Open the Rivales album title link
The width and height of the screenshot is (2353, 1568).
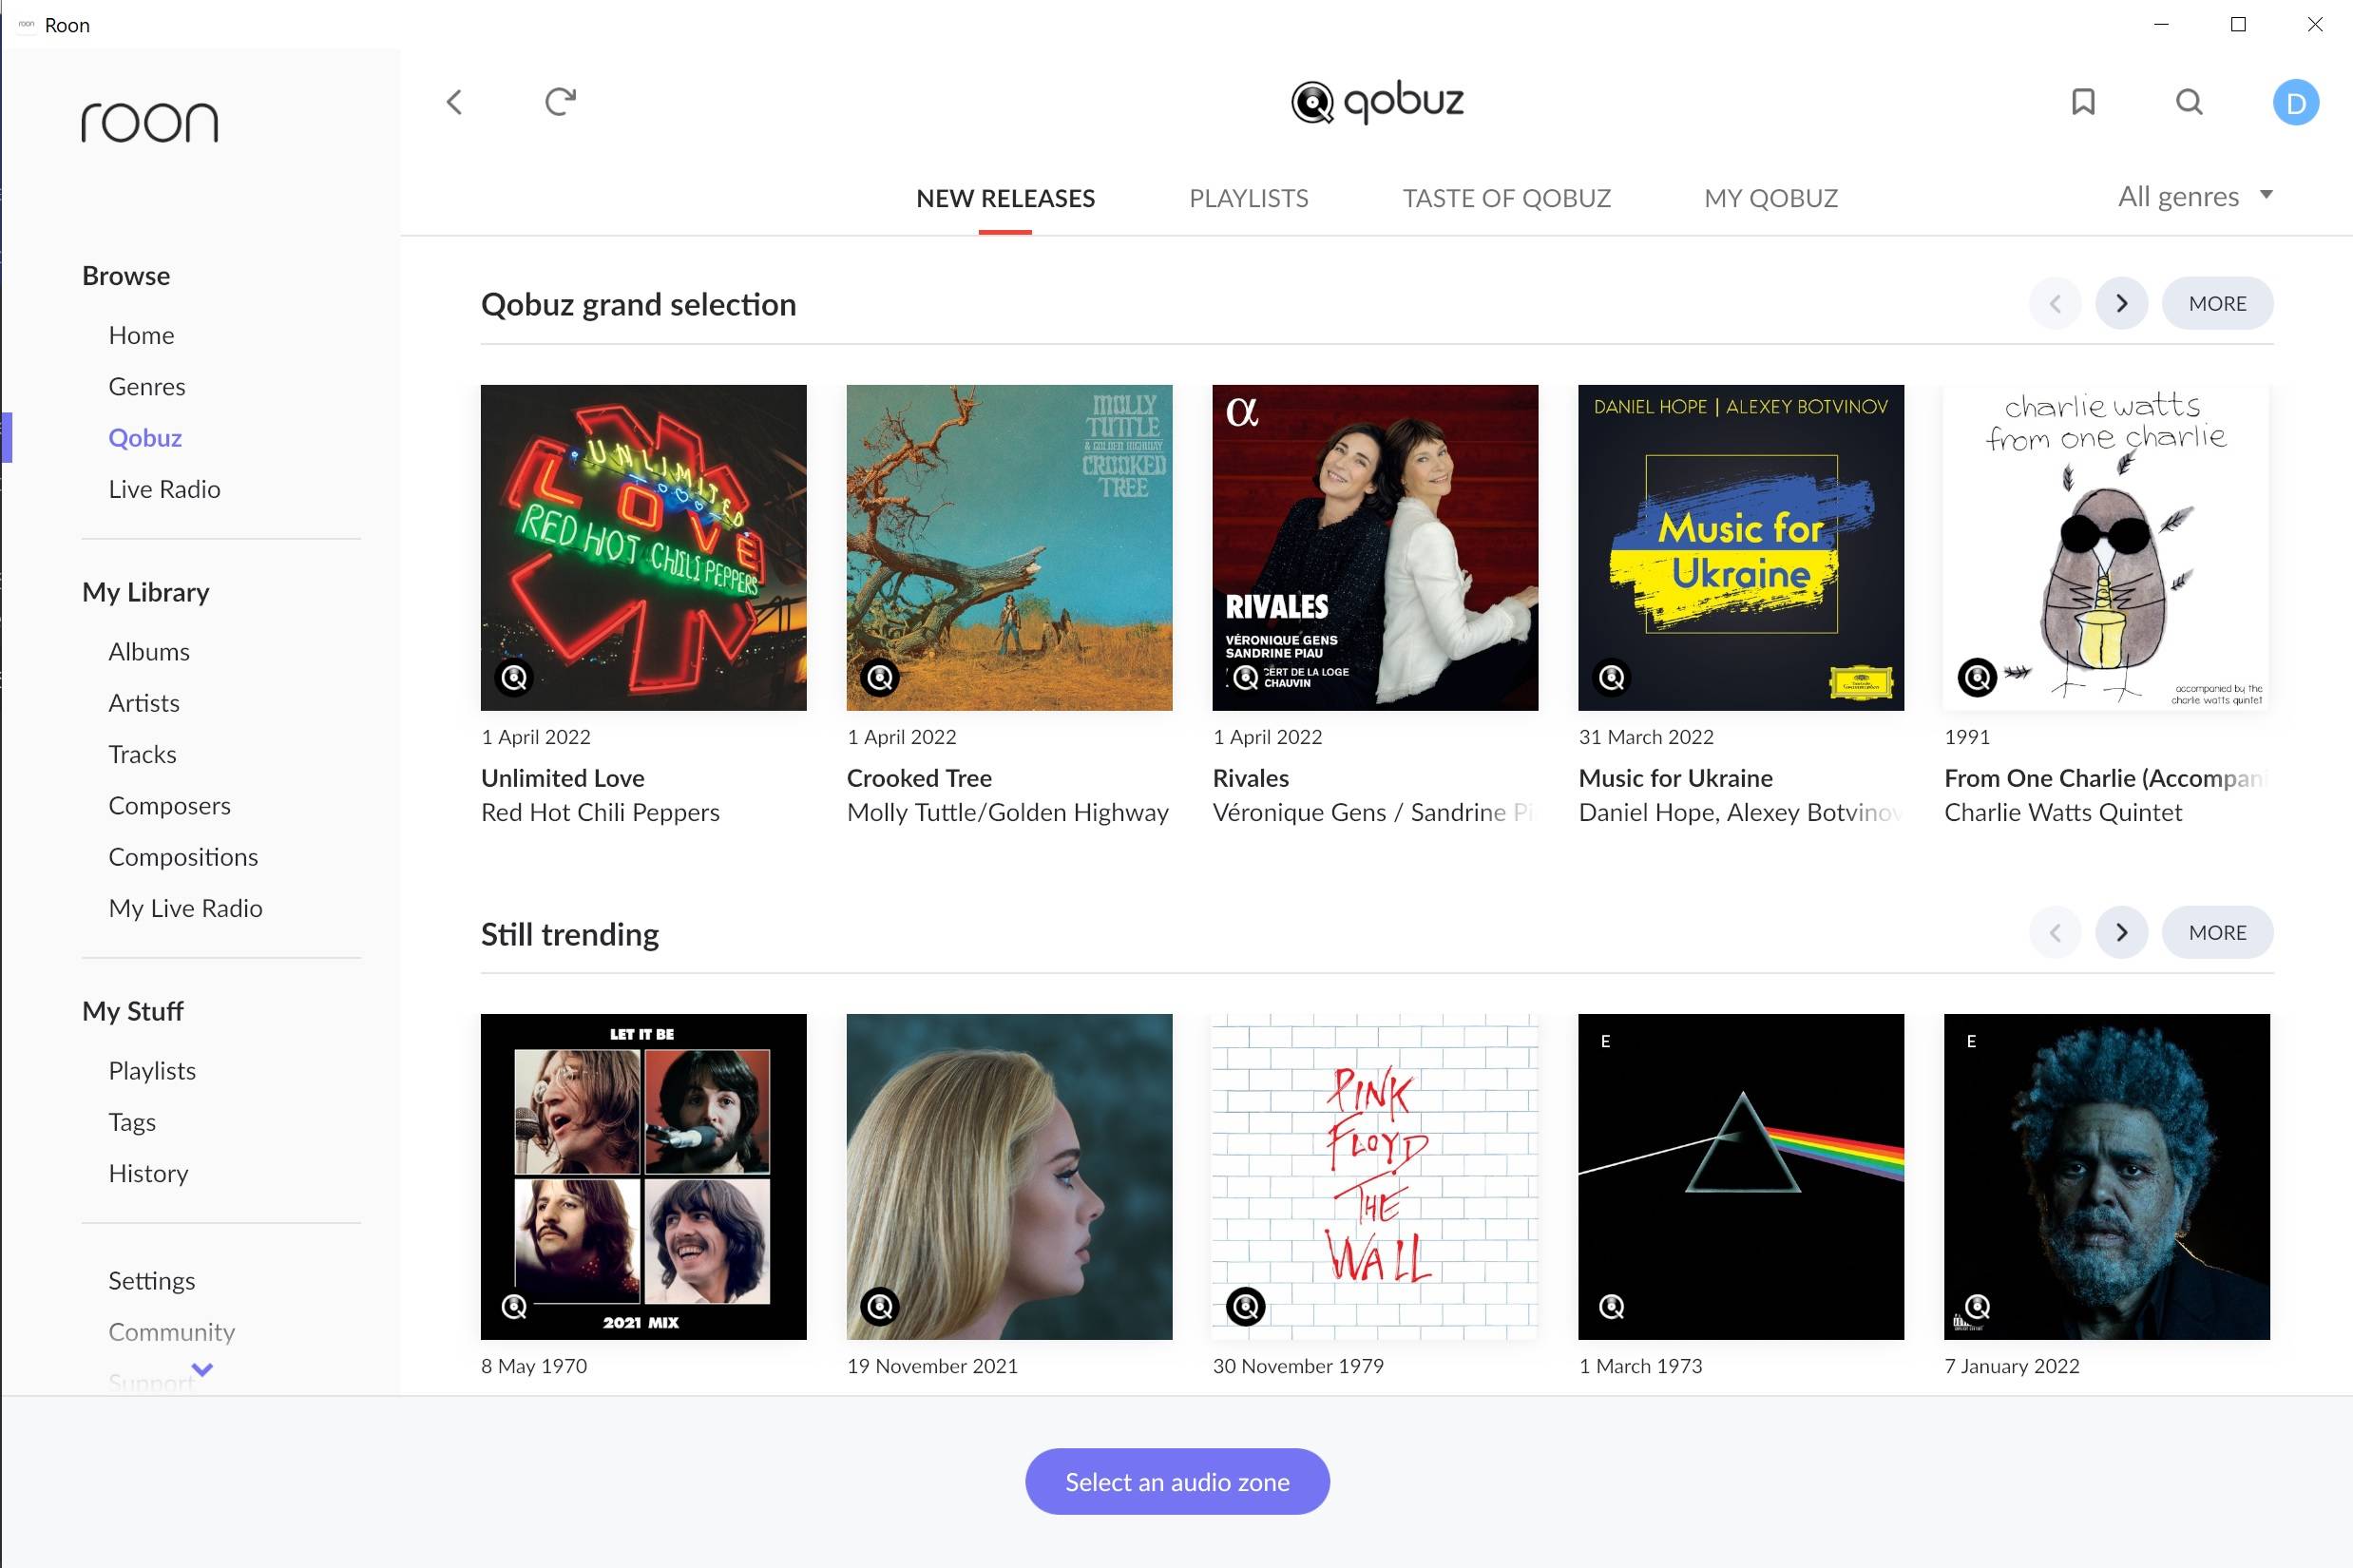[1250, 778]
